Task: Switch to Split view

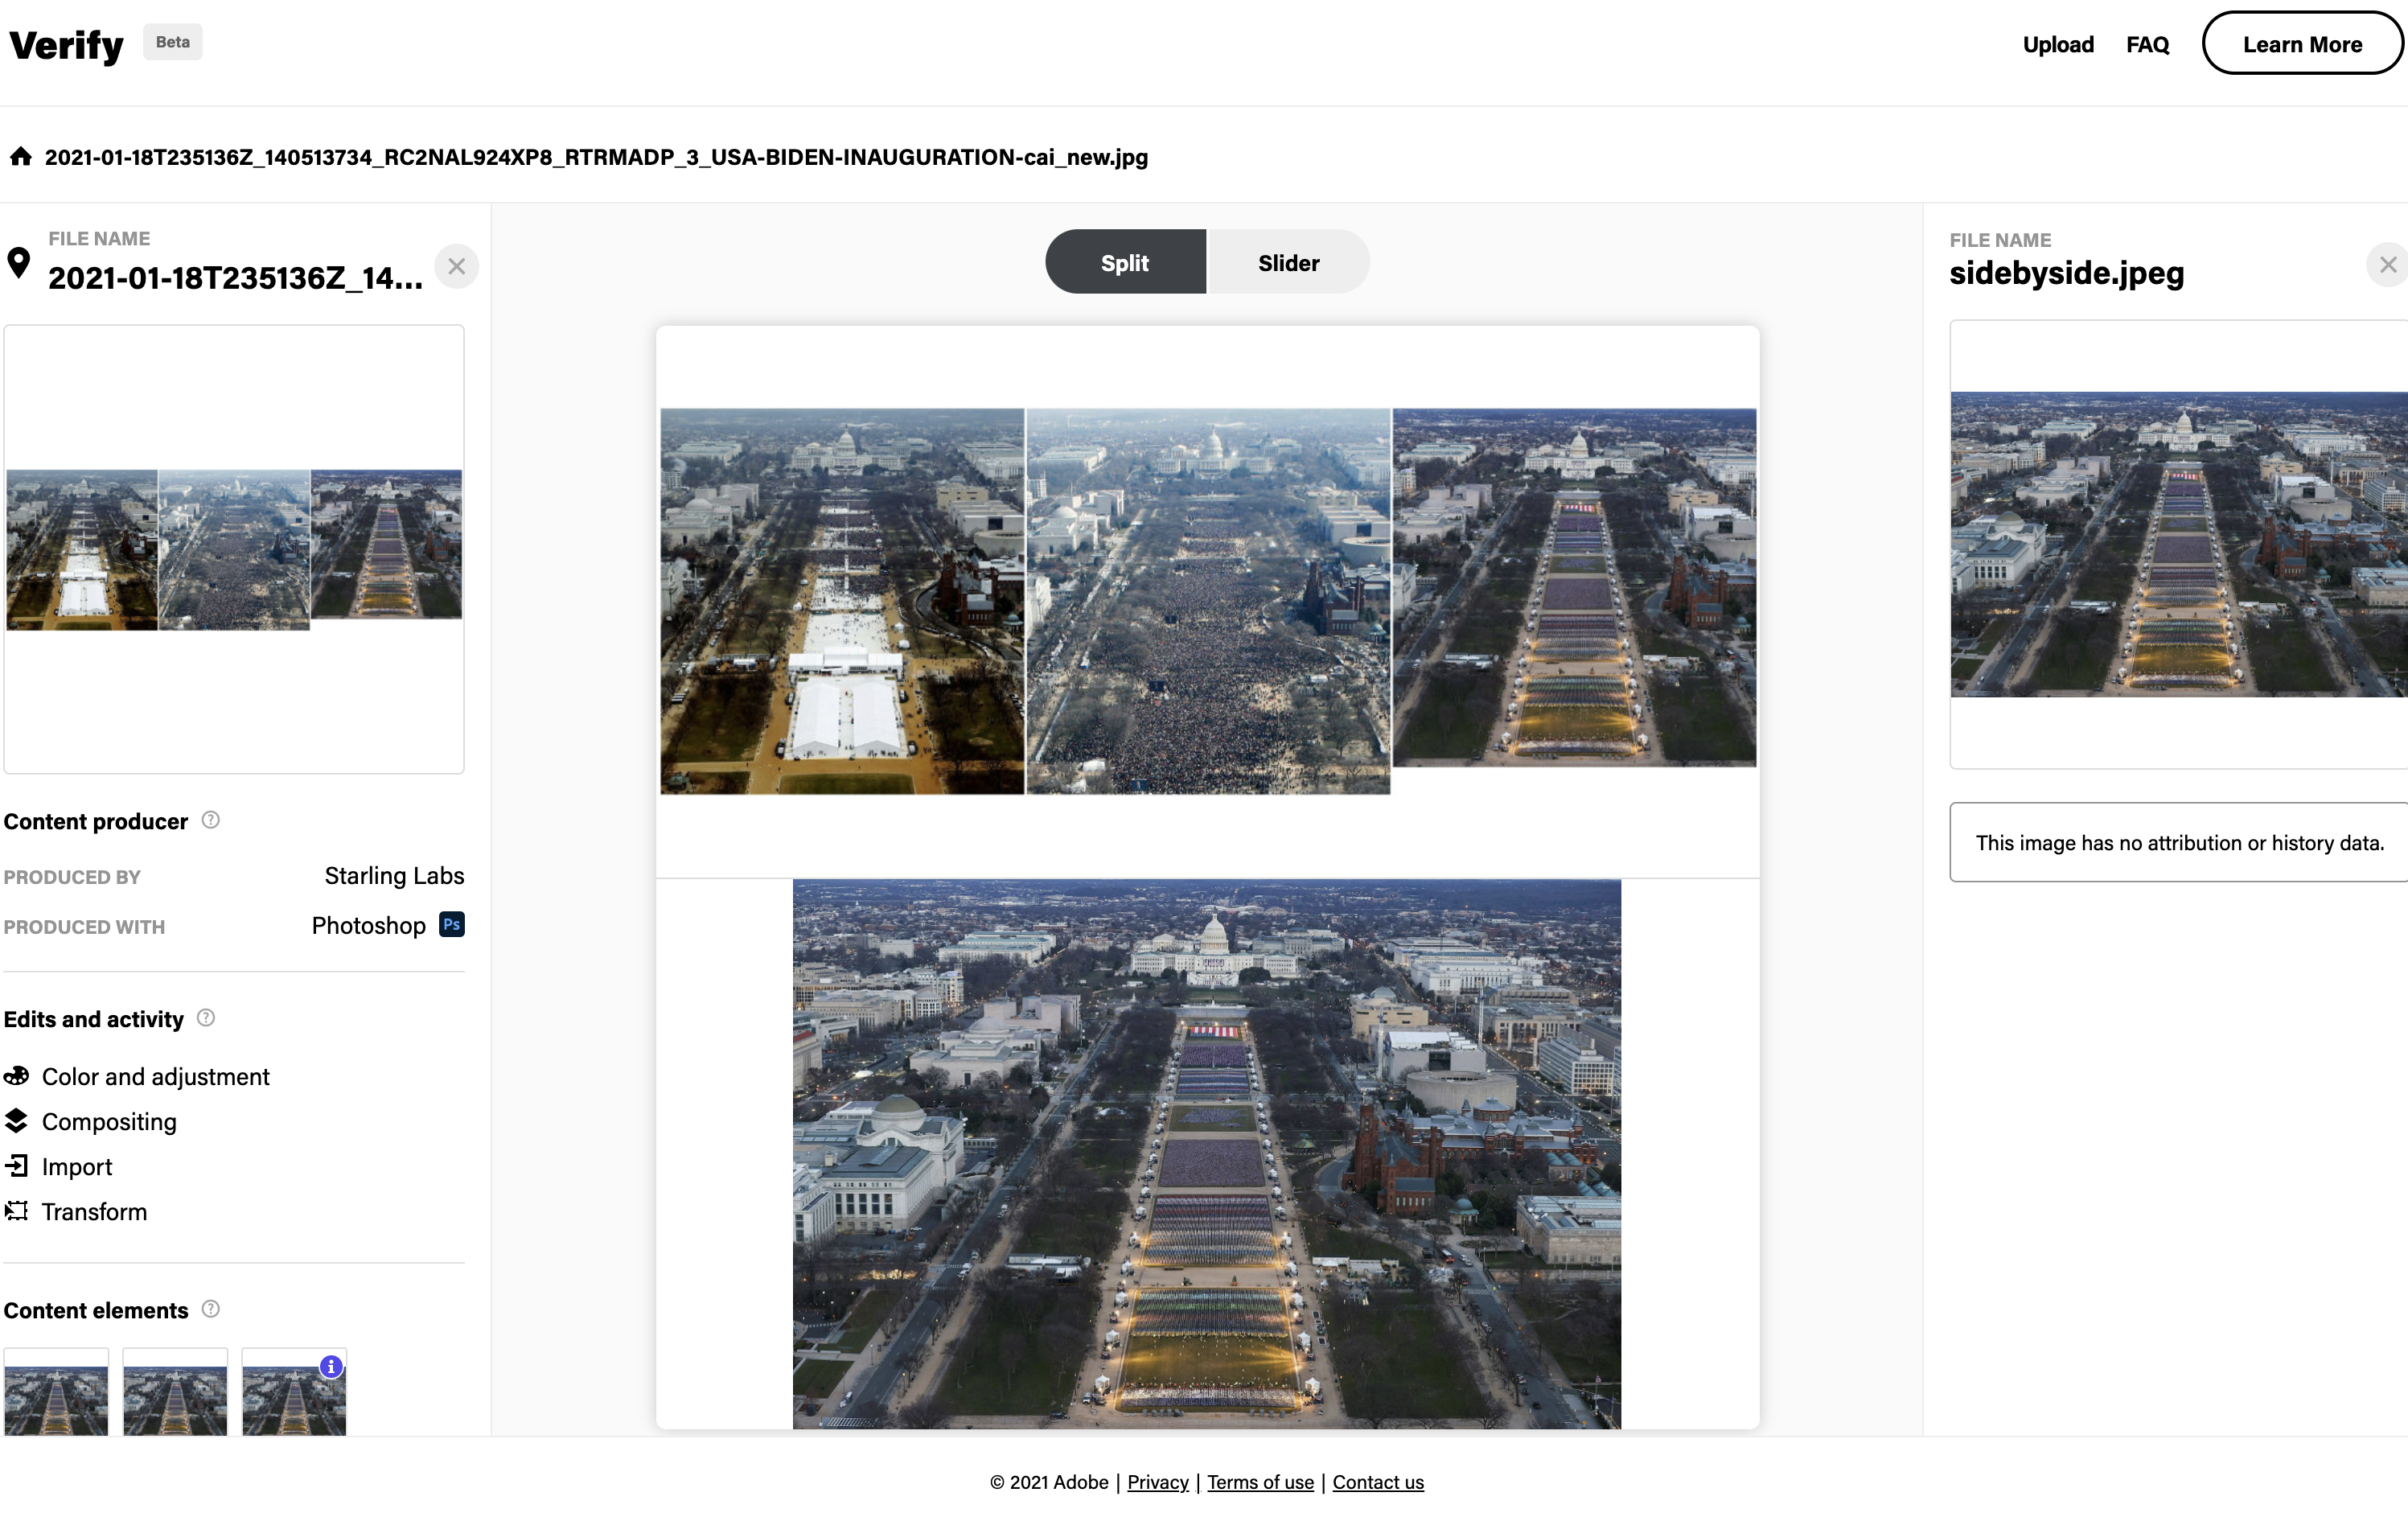Action: tap(1125, 262)
